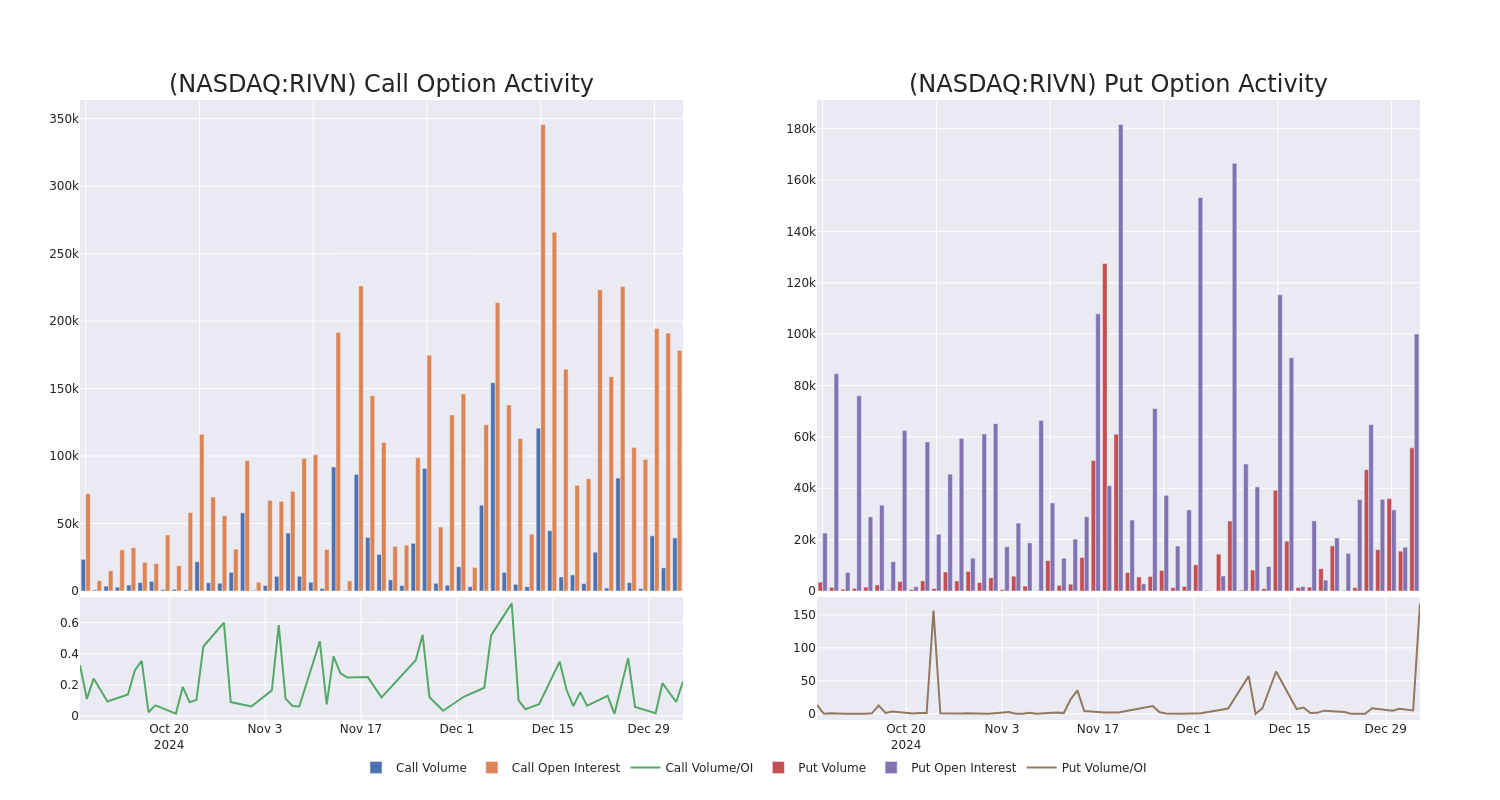The height and width of the screenshot is (800, 1500).
Task: Click the 100k label on call chart axis
Action: point(64,456)
